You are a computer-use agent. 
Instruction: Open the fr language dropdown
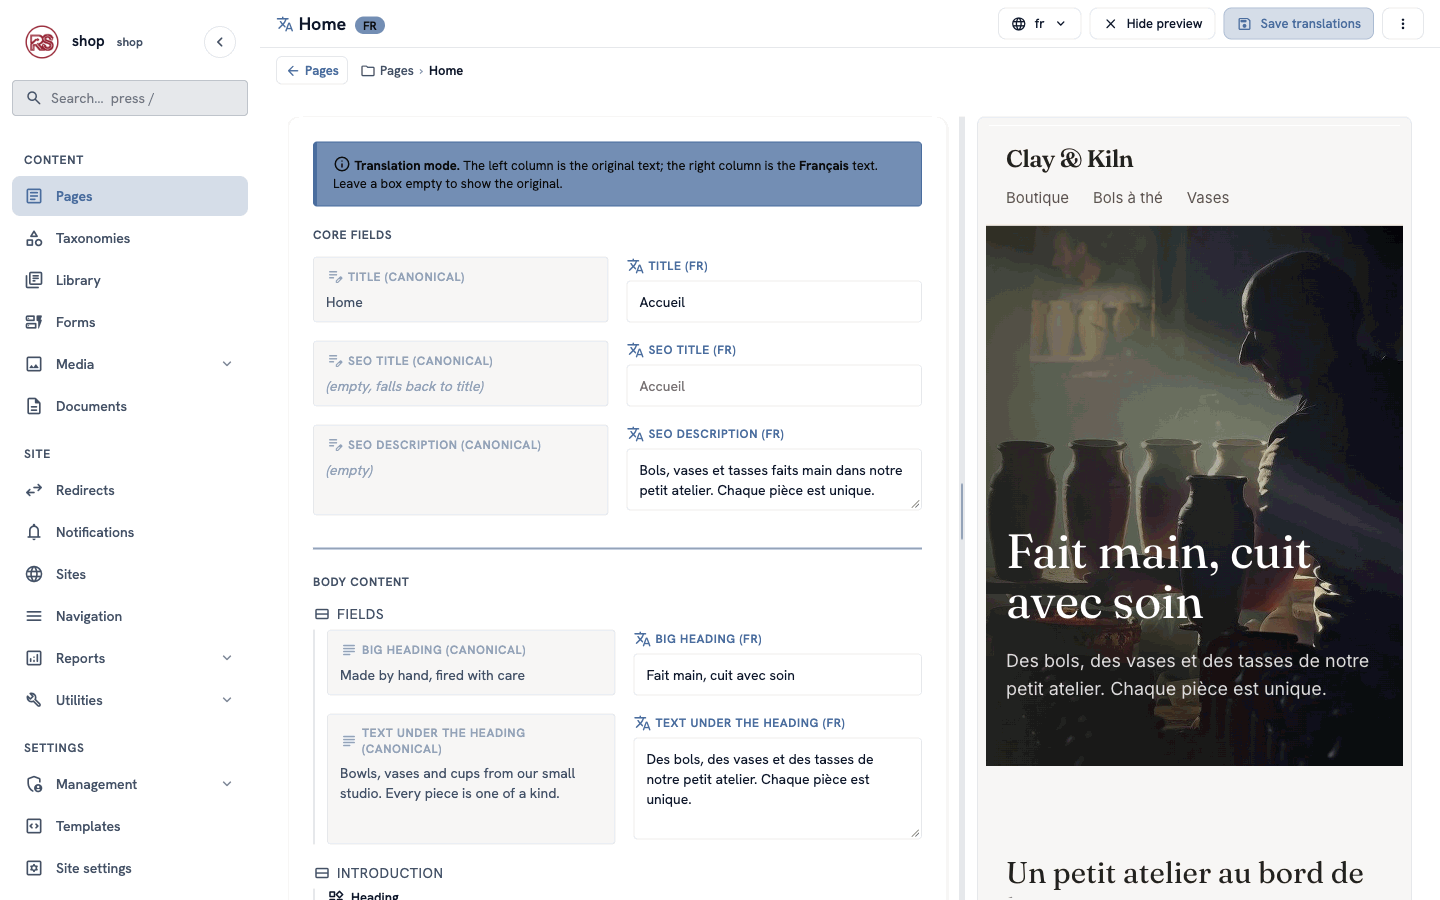tap(1039, 24)
